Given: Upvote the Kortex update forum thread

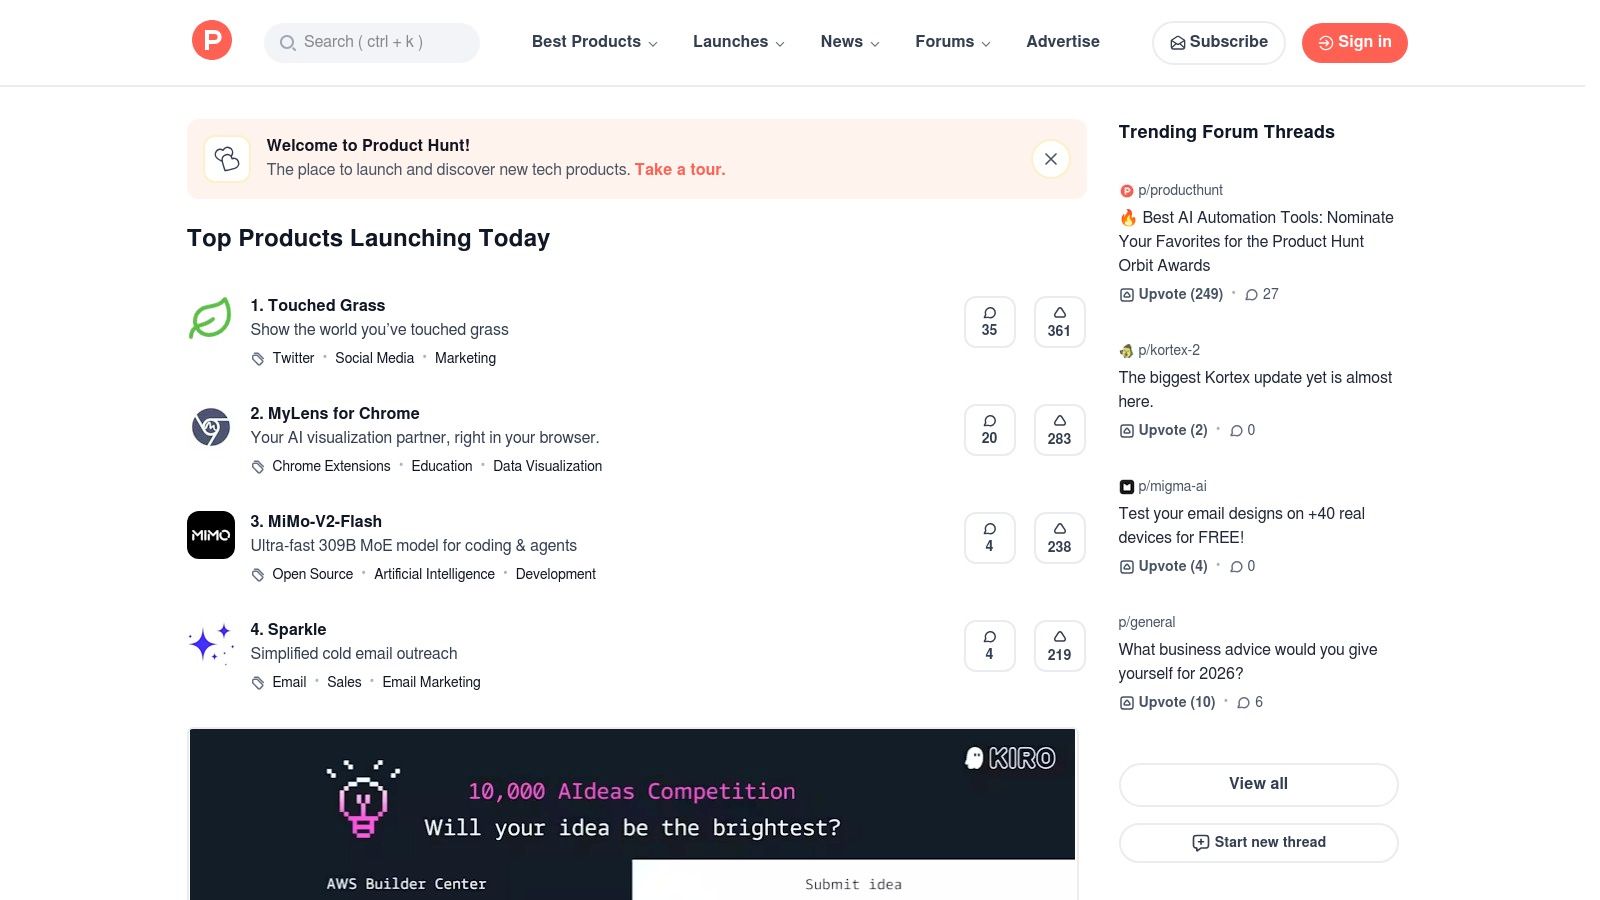Looking at the screenshot, I should point(1163,430).
